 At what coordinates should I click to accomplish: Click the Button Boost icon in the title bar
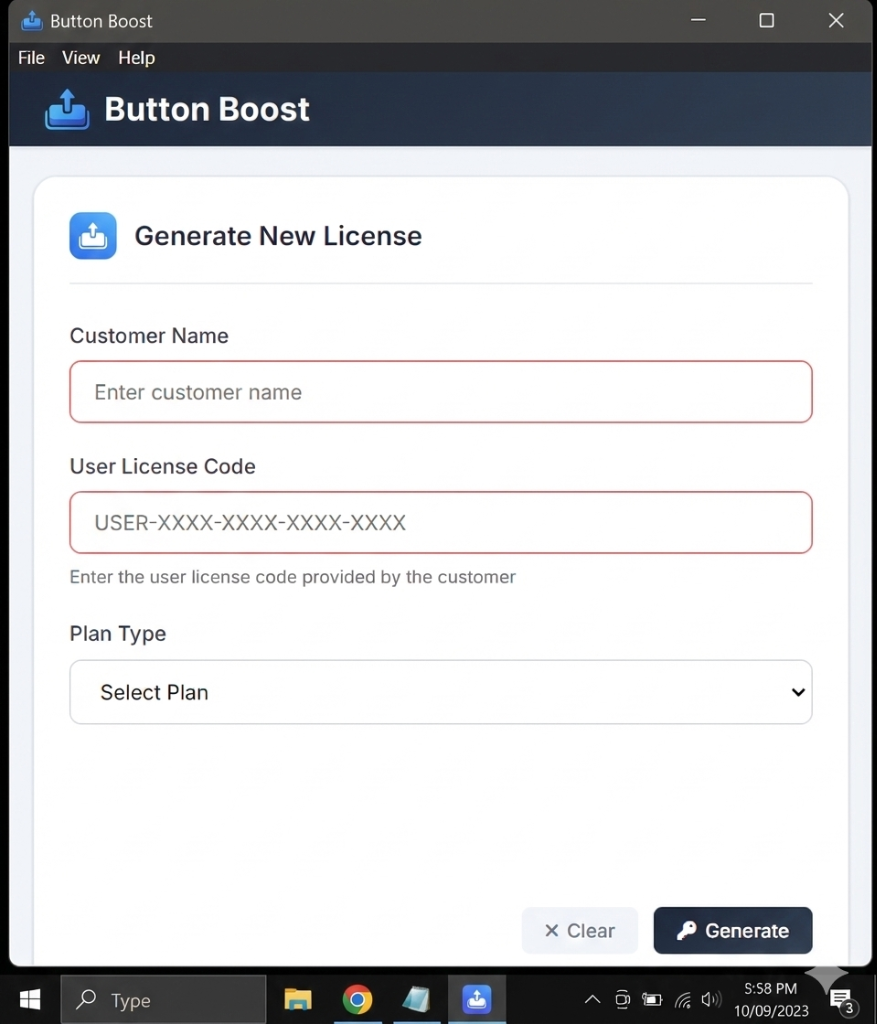pyautogui.click(x=31, y=20)
